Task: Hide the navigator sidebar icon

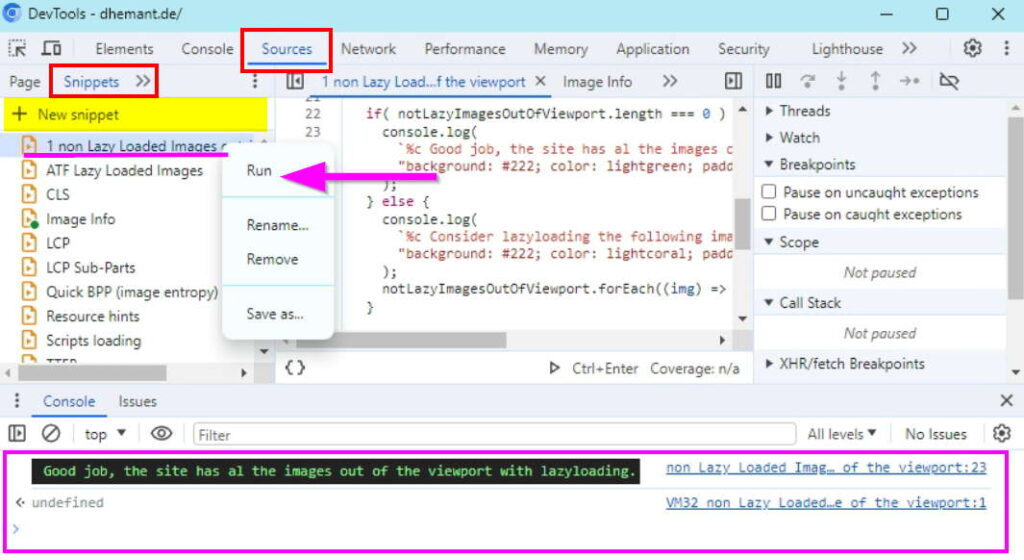Action: coord(295,81)
